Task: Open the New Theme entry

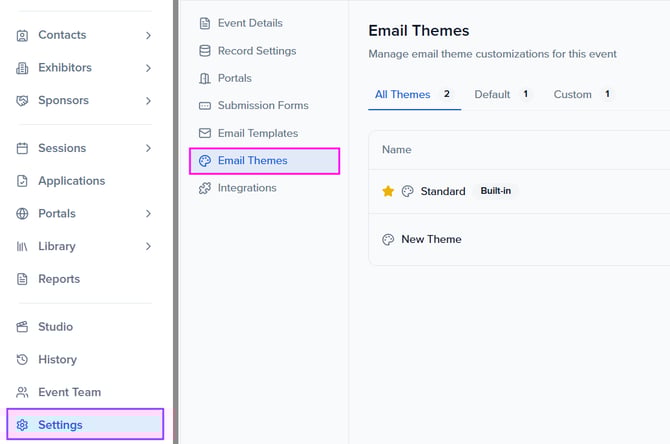Action: (x=431, y=240)
